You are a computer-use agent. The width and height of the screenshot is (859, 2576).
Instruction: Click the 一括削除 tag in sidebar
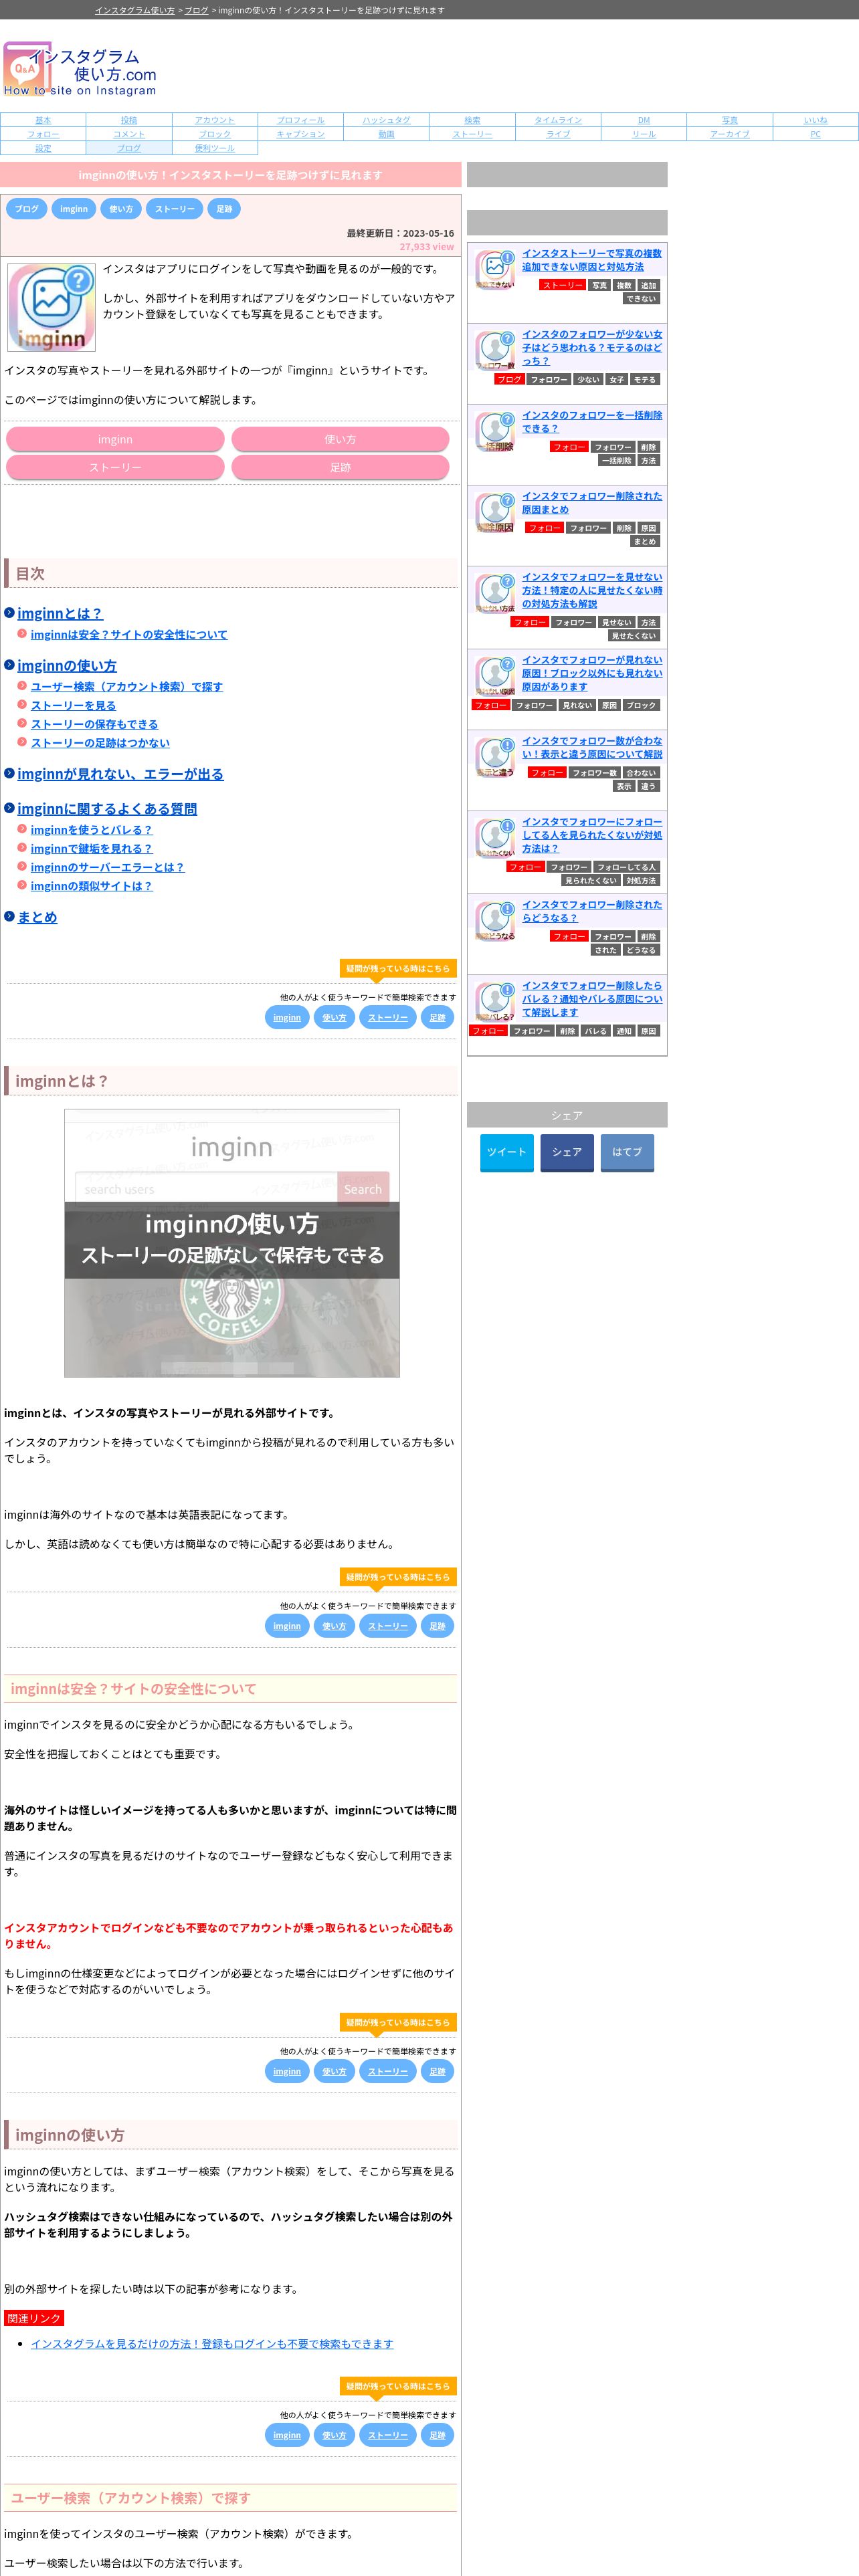click(x=616, y=461)
